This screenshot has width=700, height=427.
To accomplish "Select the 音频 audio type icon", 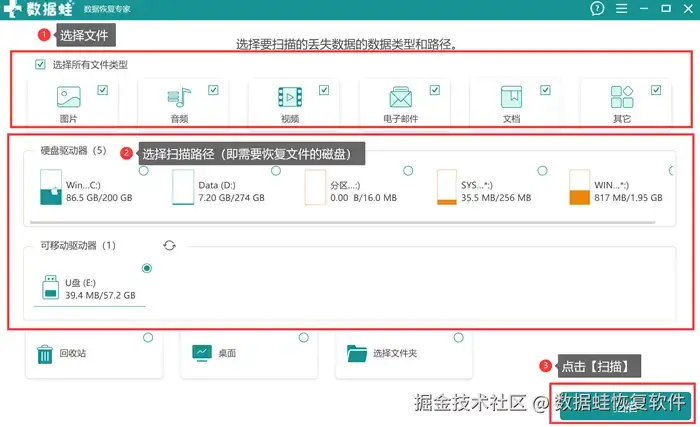I will pos(179,97).
